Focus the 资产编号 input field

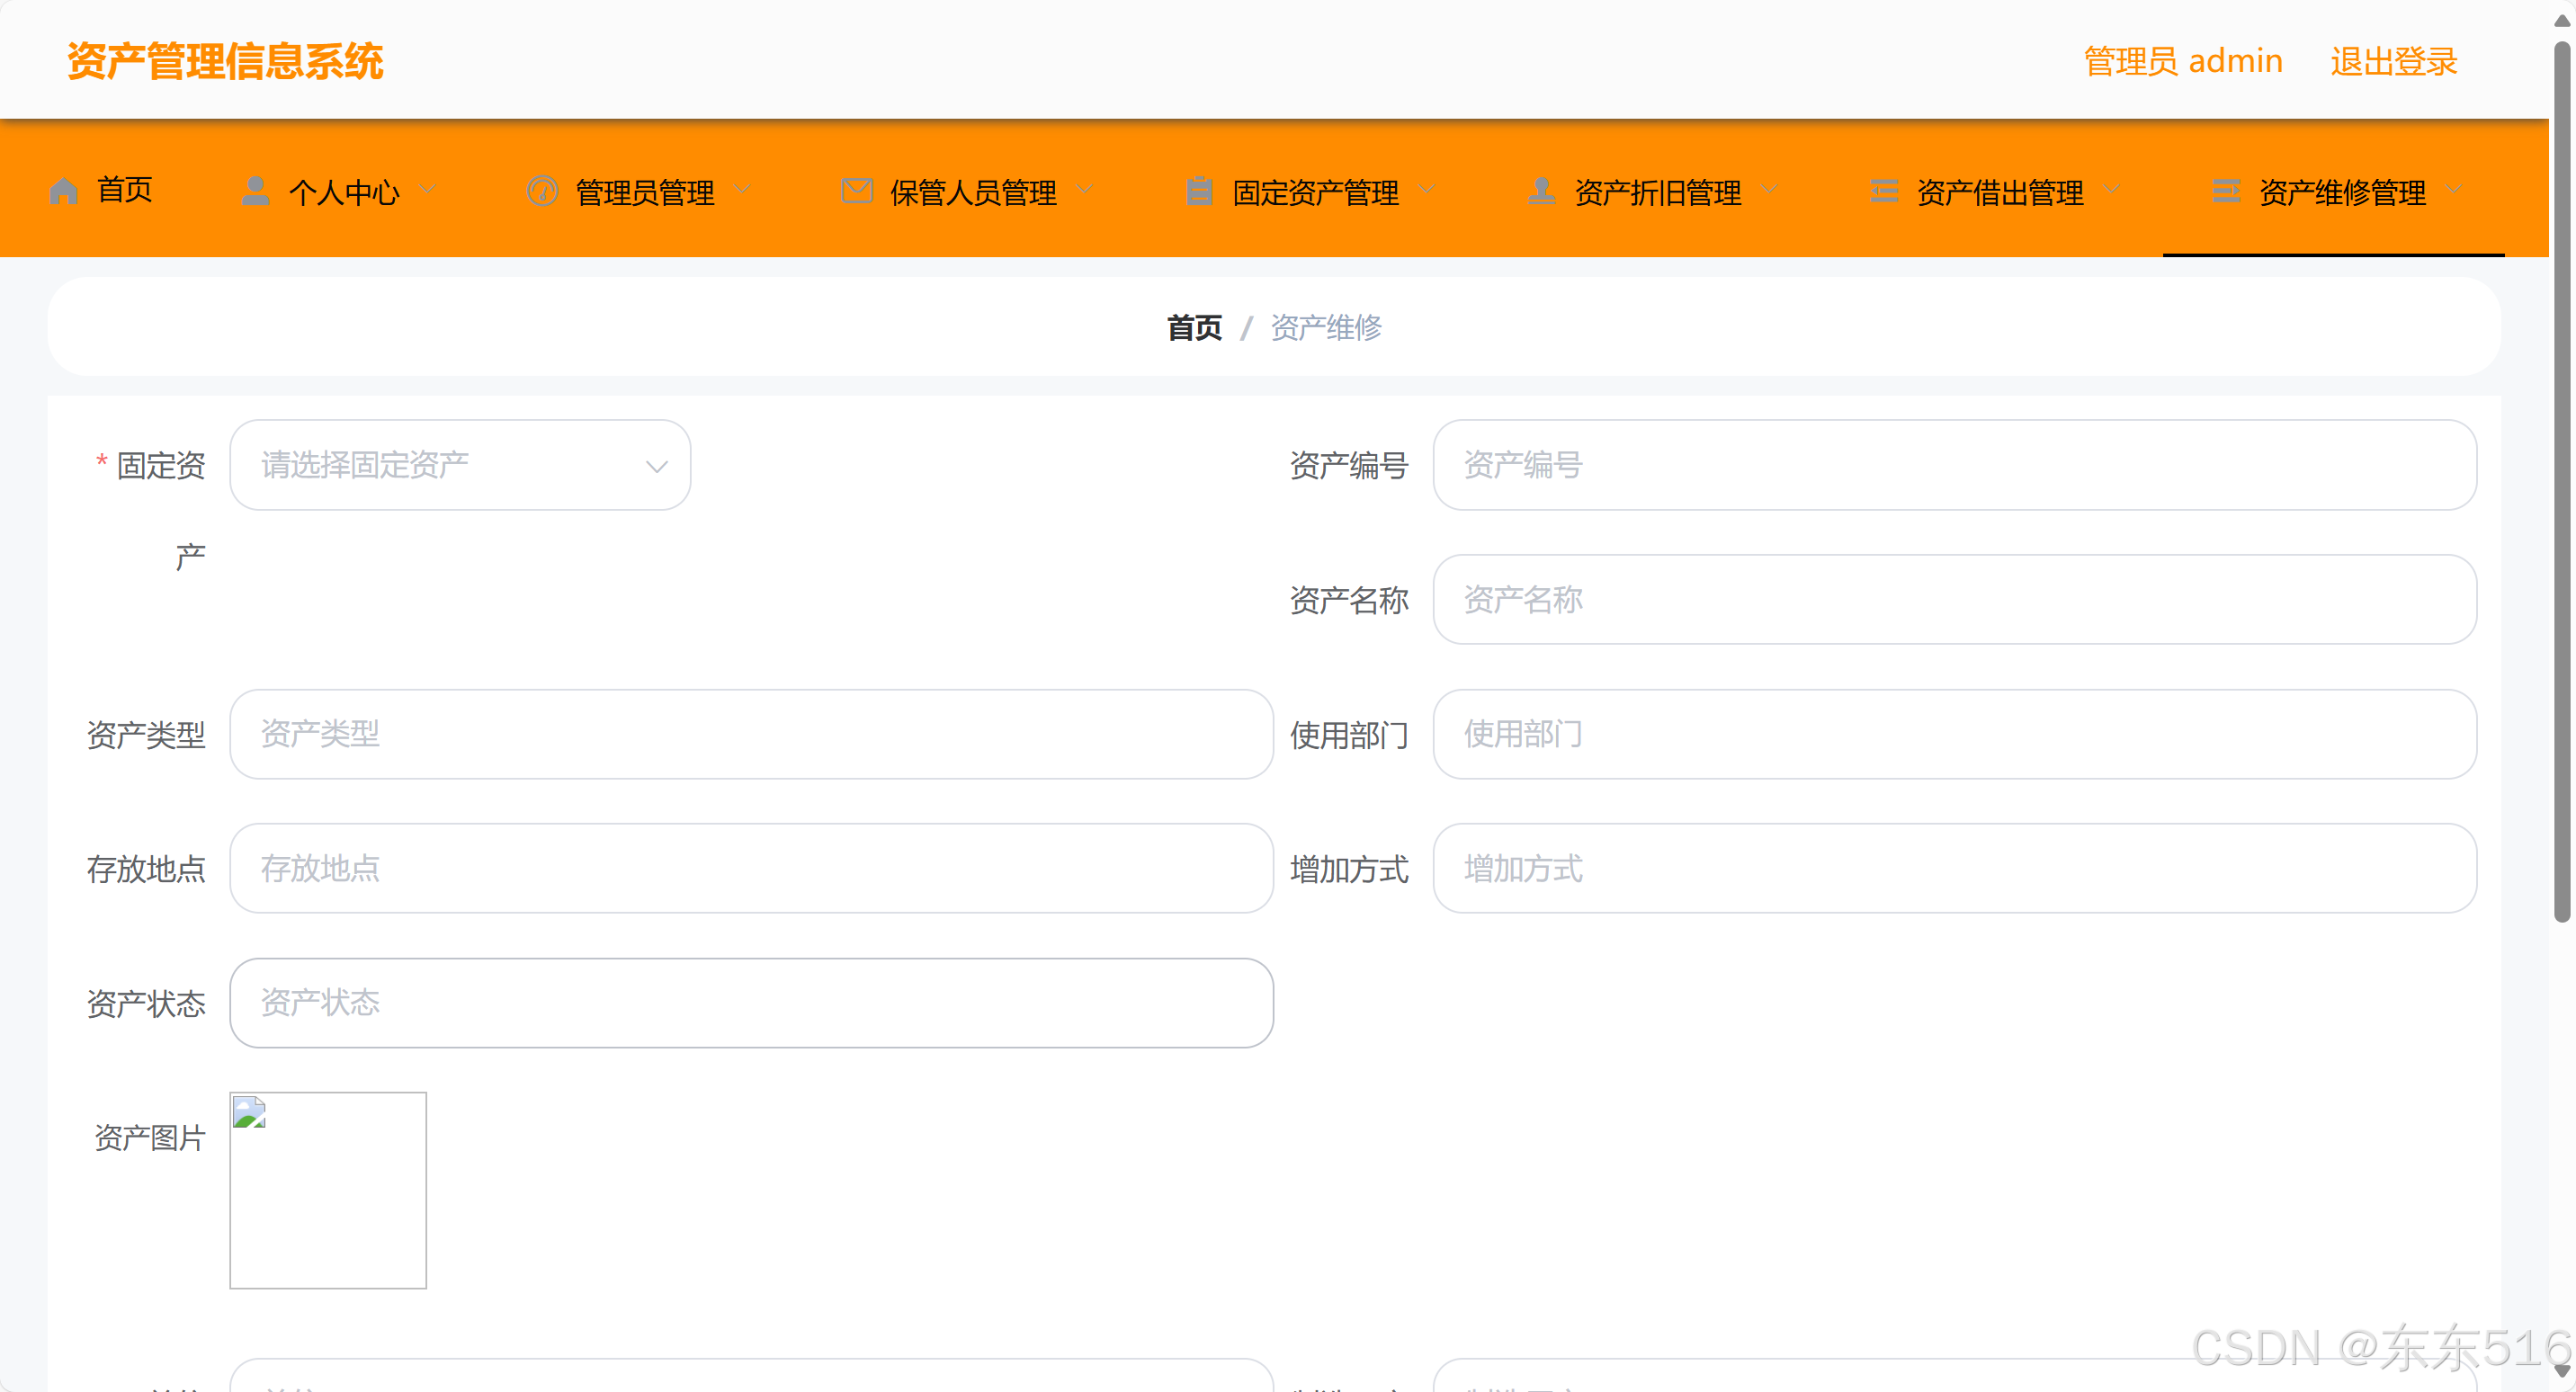pyautogui.click(x=1954, y=465)
